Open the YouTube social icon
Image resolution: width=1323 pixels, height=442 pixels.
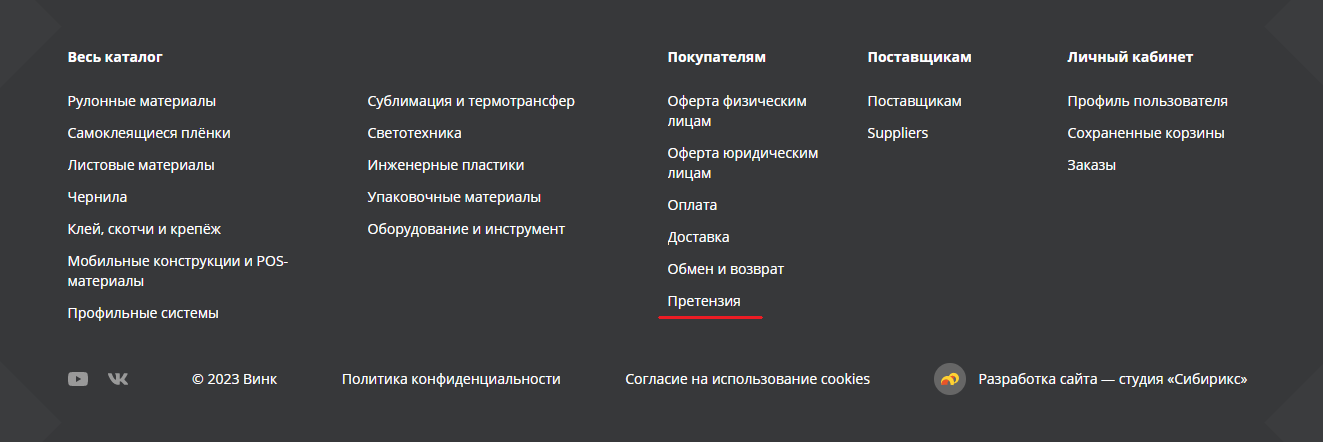78,379
